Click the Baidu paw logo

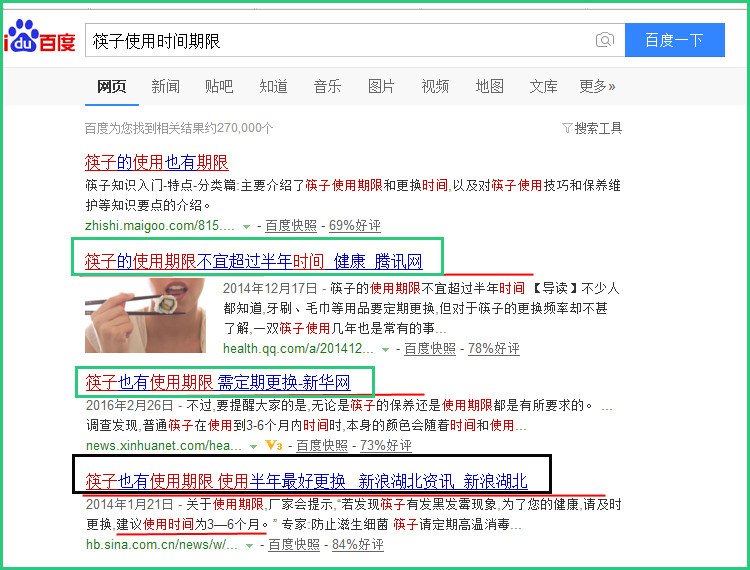[x=39, y=36]
